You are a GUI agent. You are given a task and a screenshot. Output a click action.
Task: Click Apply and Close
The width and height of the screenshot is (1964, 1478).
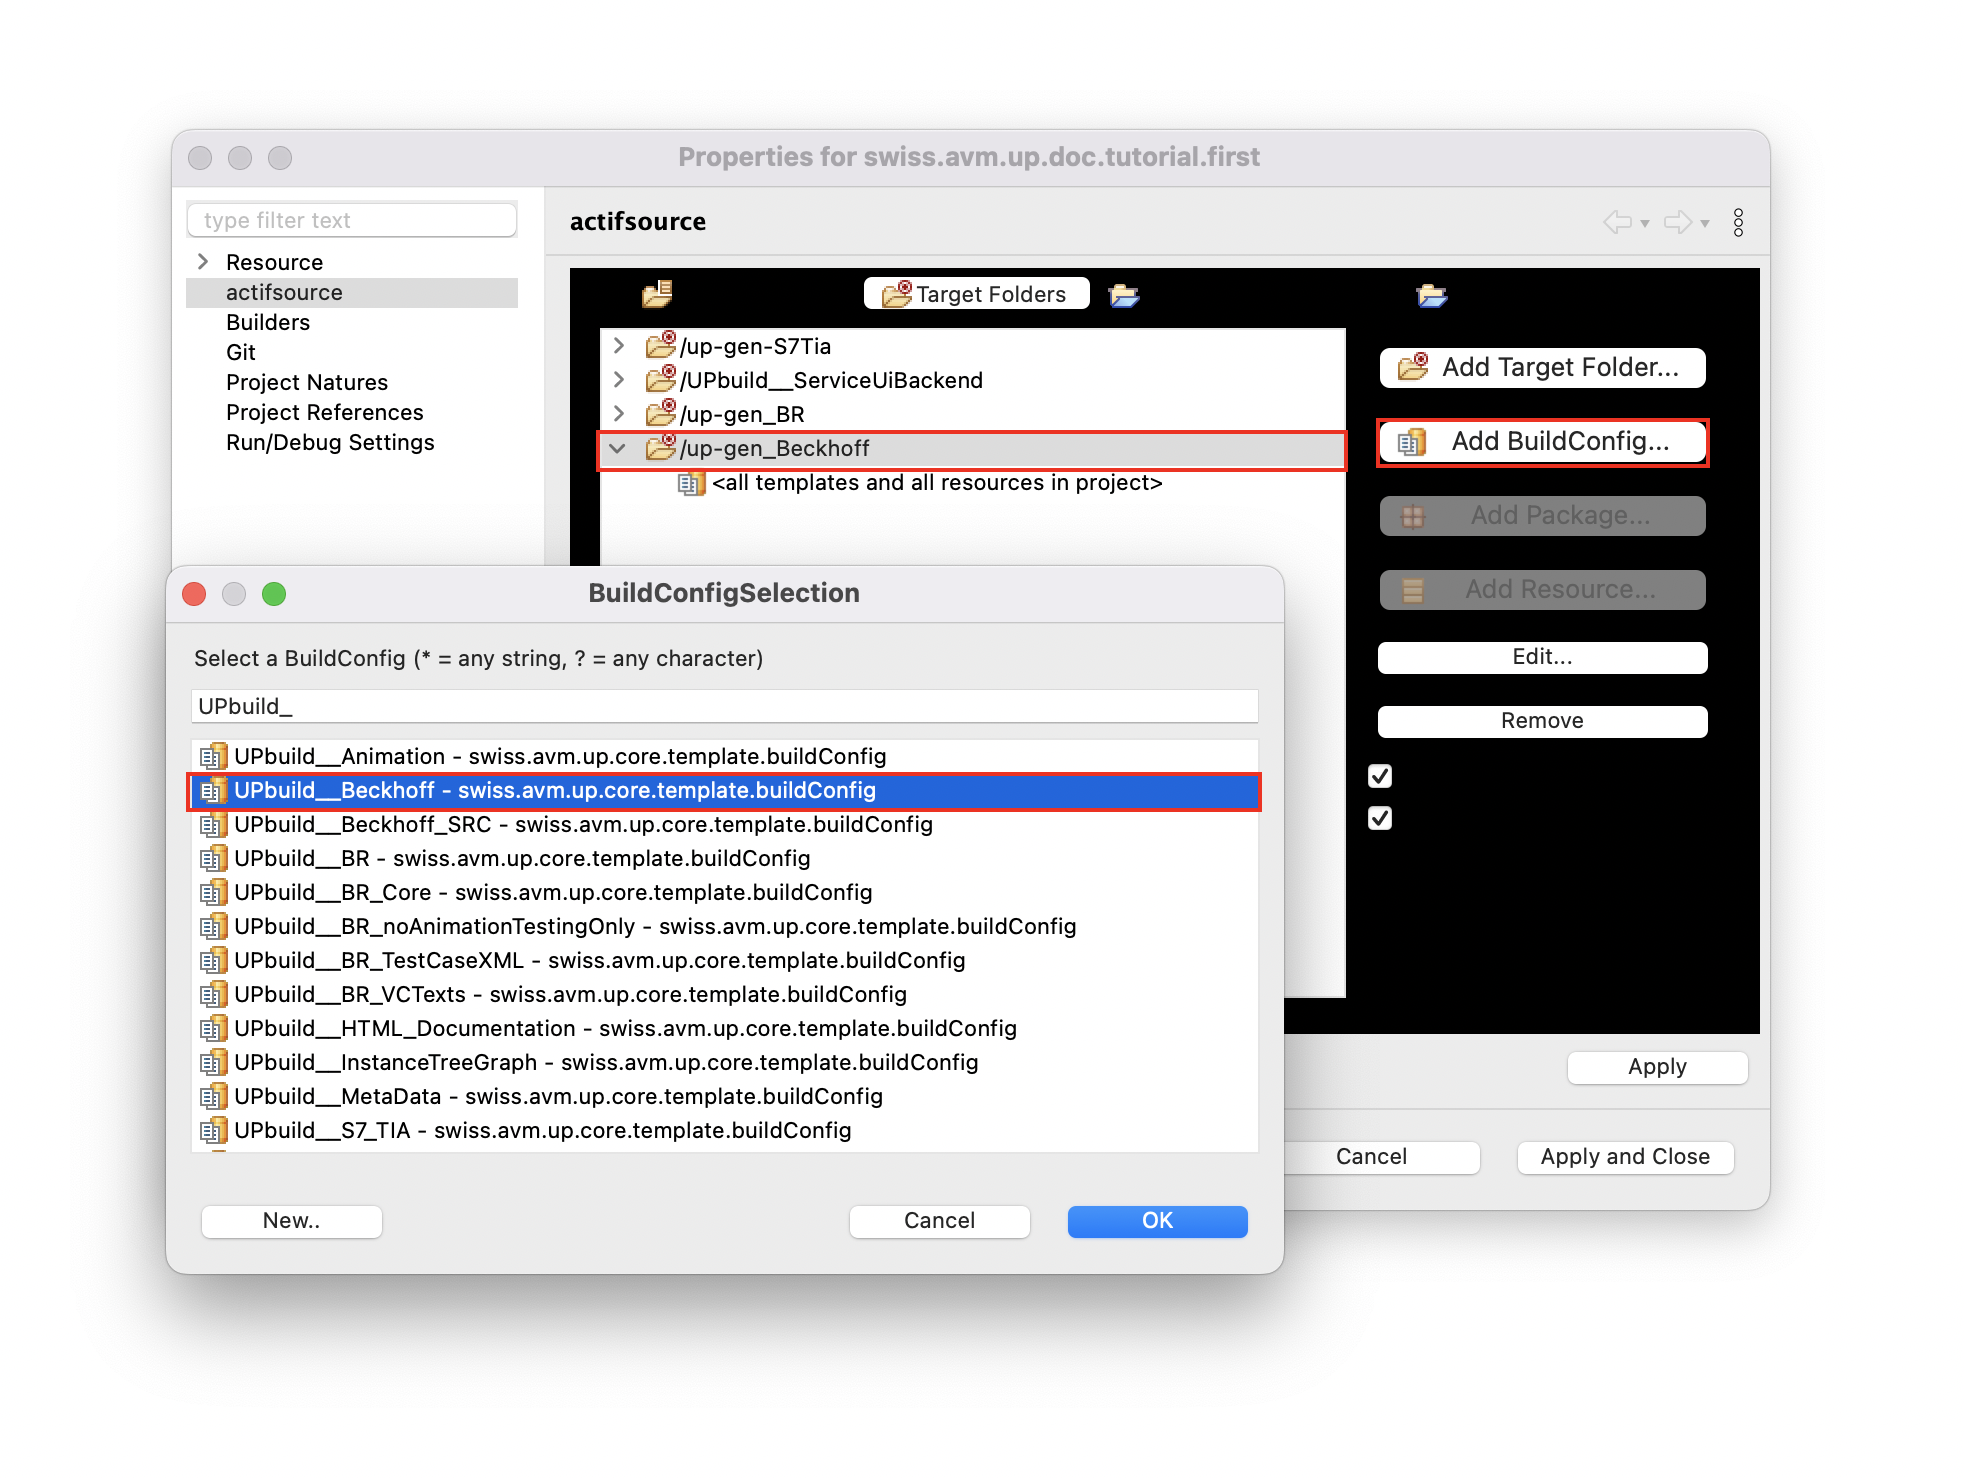click(x=1623, y=1157)
